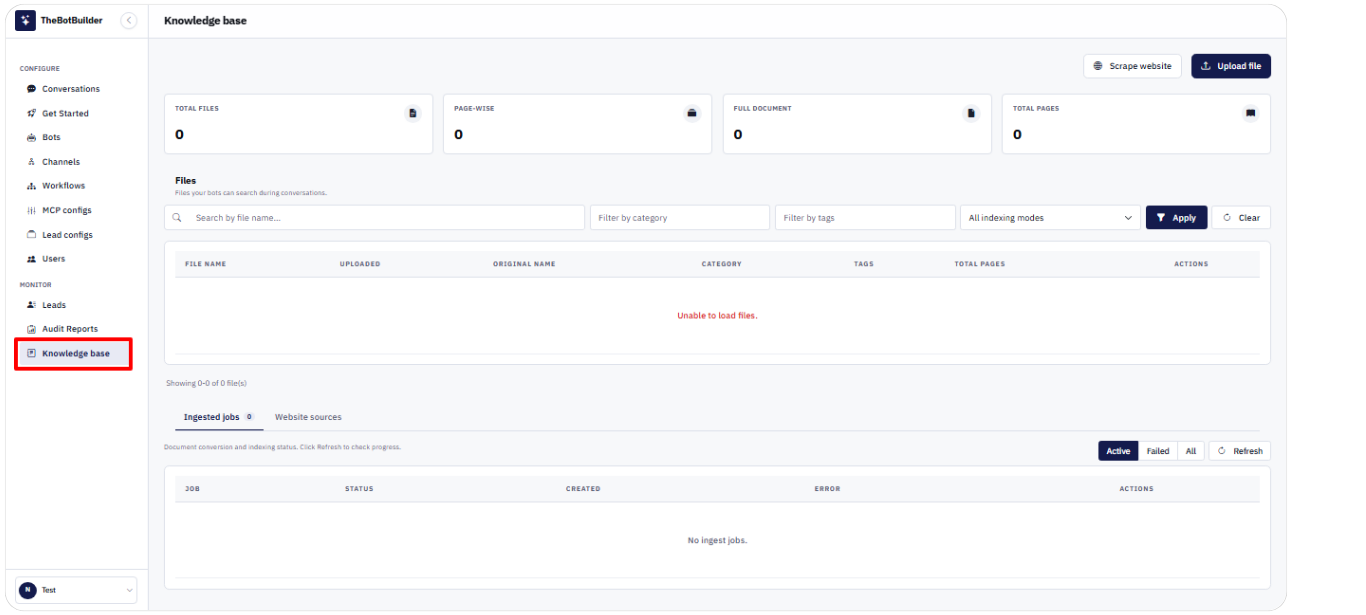
Task: Click the Knowledge base book icon
Action: pos(32,353)
